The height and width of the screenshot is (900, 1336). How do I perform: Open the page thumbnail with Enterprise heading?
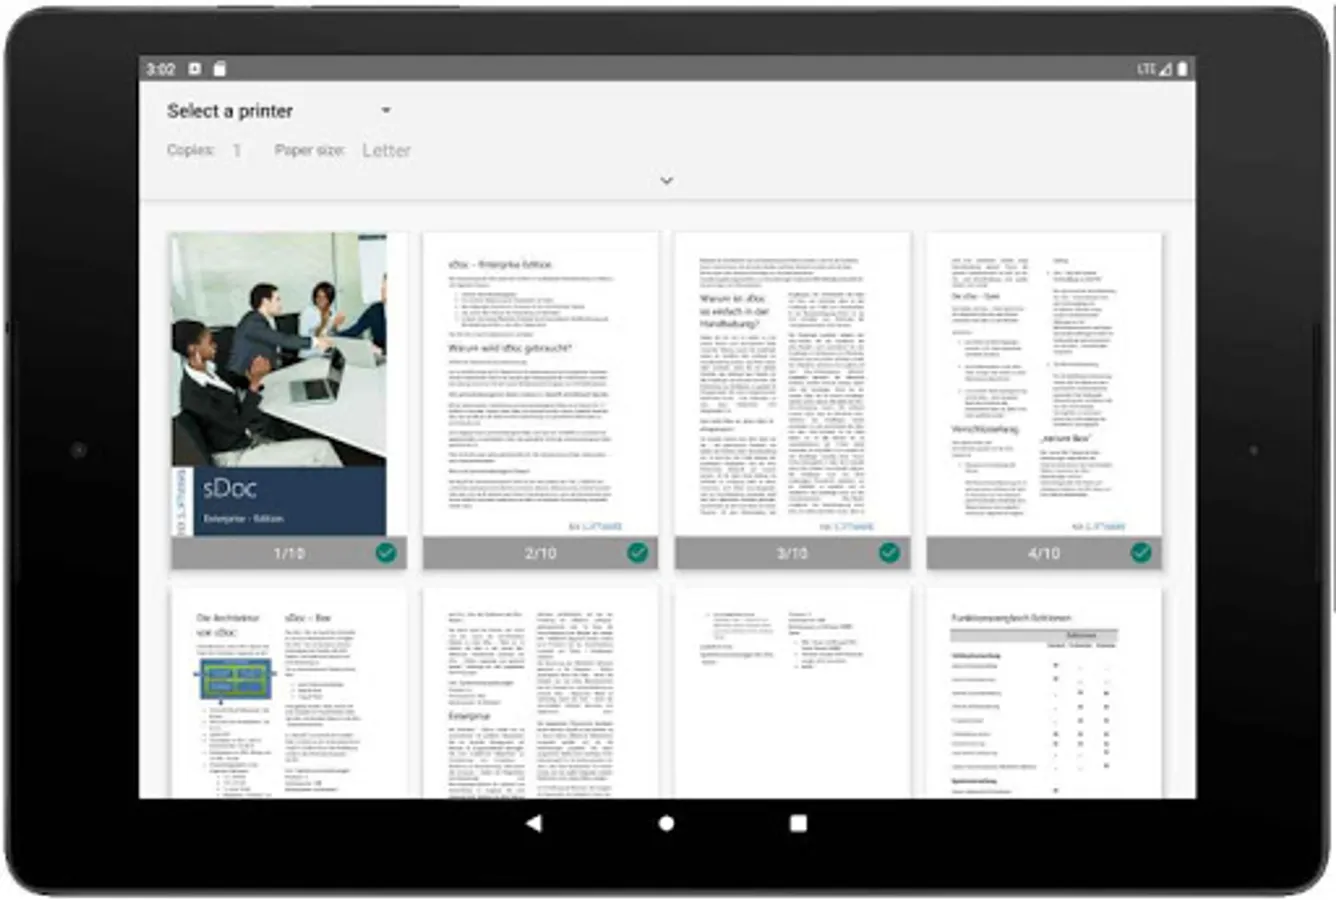pyautogui.click(x=541, y=693)
